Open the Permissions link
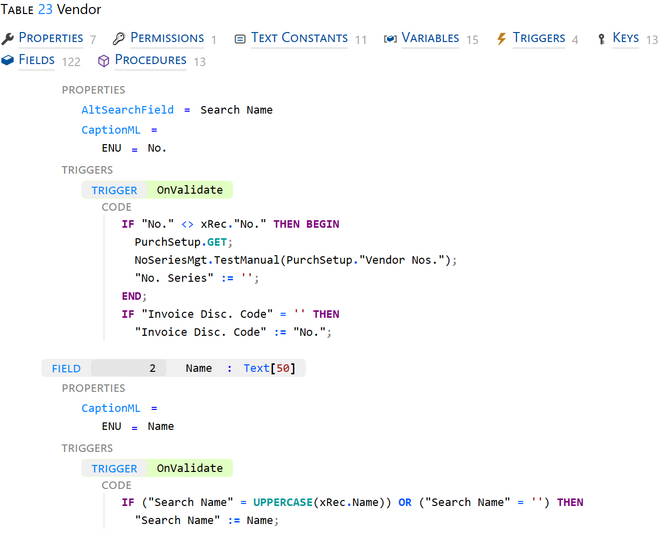The image size is (668, 535). coord(167,38)
